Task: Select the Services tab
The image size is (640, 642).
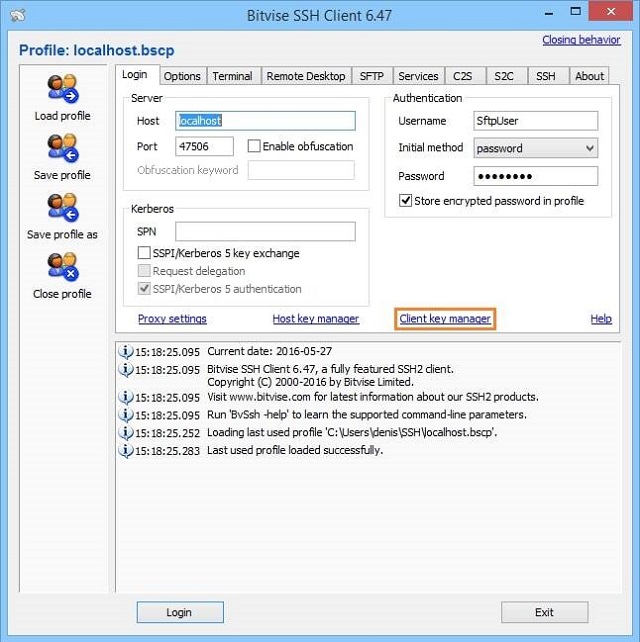Action: click(418, 76)
